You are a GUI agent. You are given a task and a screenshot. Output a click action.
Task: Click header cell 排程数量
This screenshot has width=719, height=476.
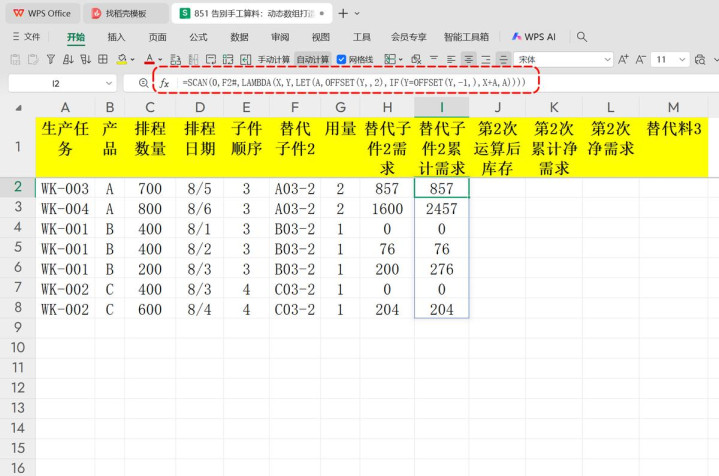pos(150,147)
